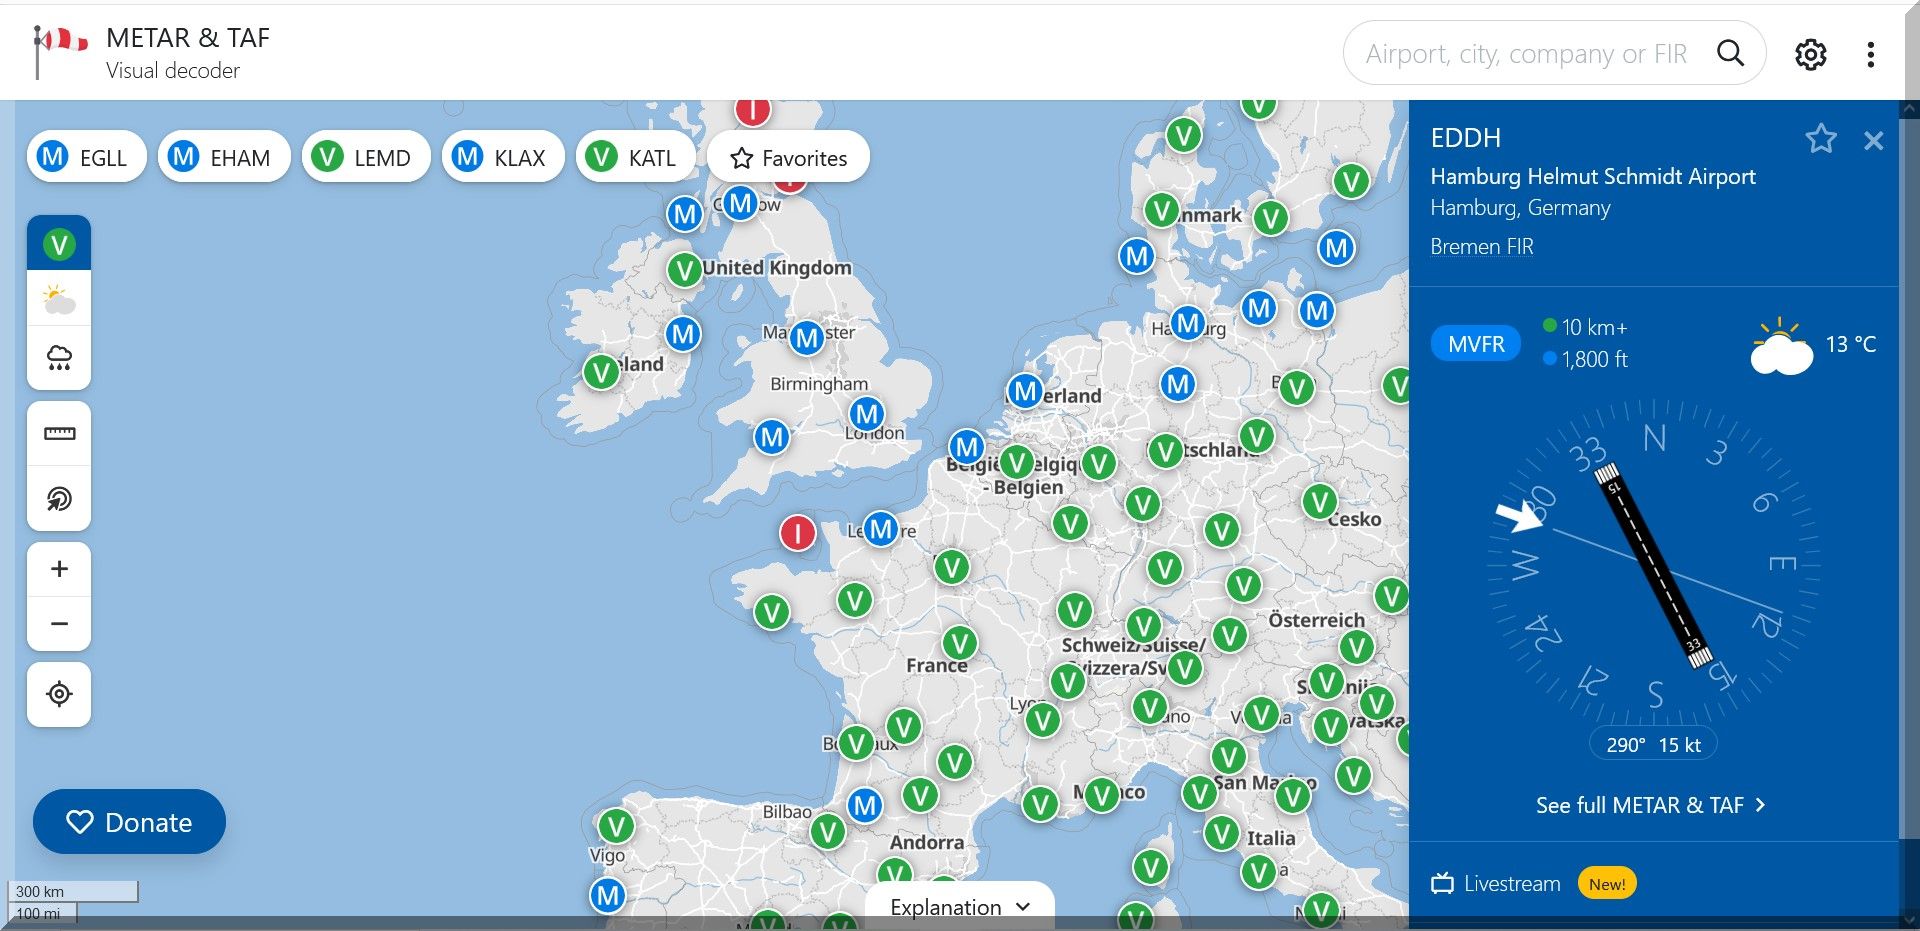Viewport: 1920px width, 931px height.
Task: Zoom out of the map
Action: pos(59,624)
